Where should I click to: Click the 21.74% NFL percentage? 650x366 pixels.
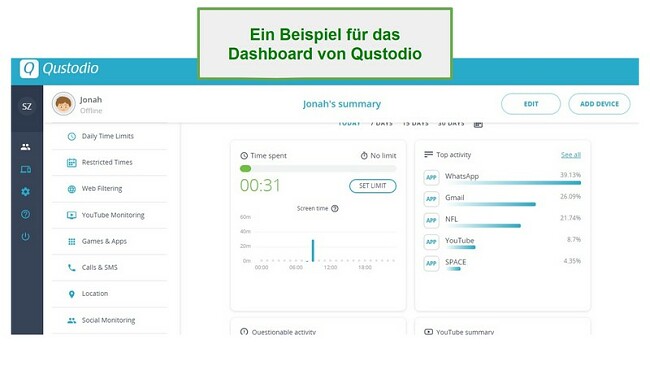570,218
